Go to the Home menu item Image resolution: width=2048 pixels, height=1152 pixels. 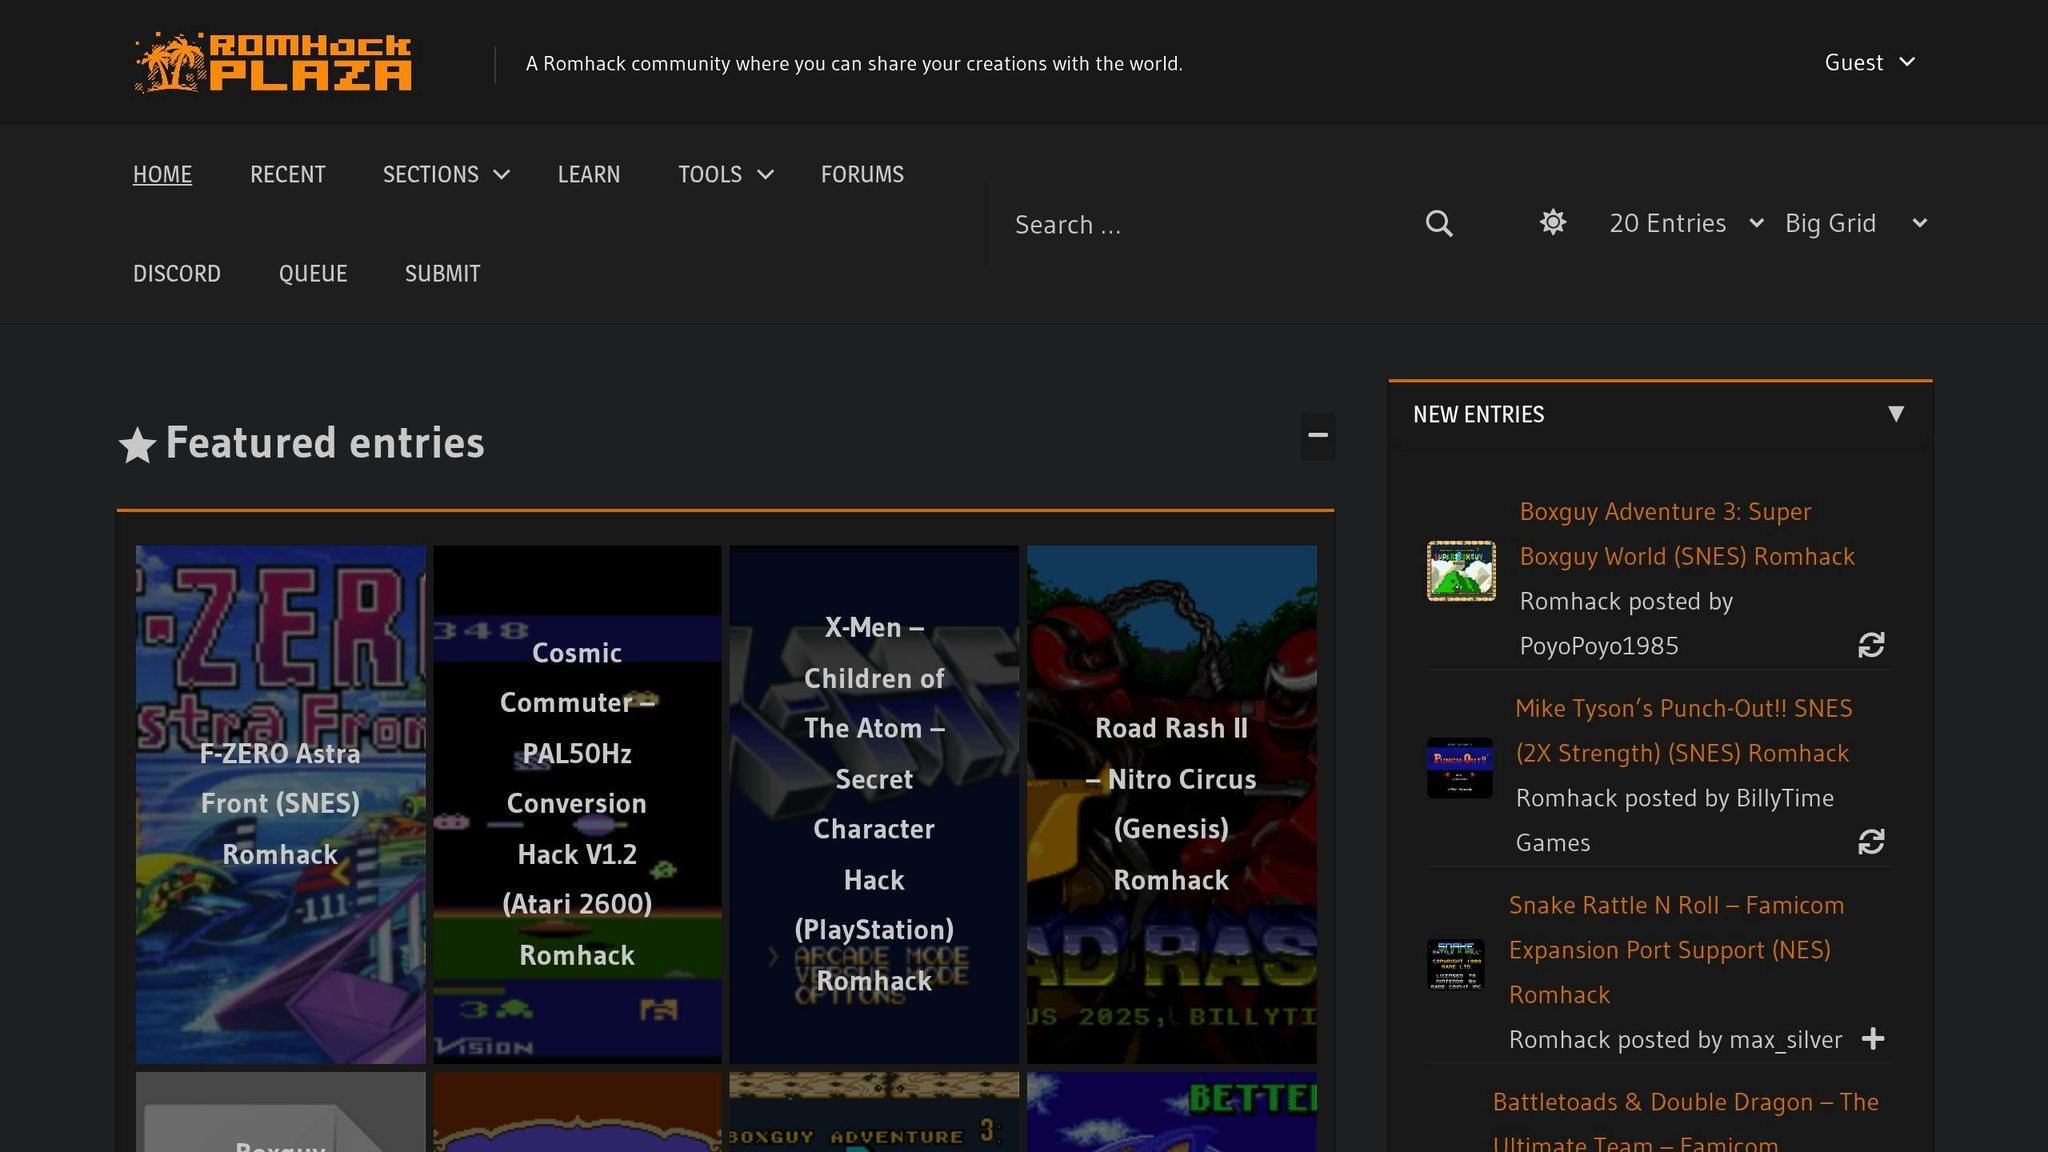(162, 175)
